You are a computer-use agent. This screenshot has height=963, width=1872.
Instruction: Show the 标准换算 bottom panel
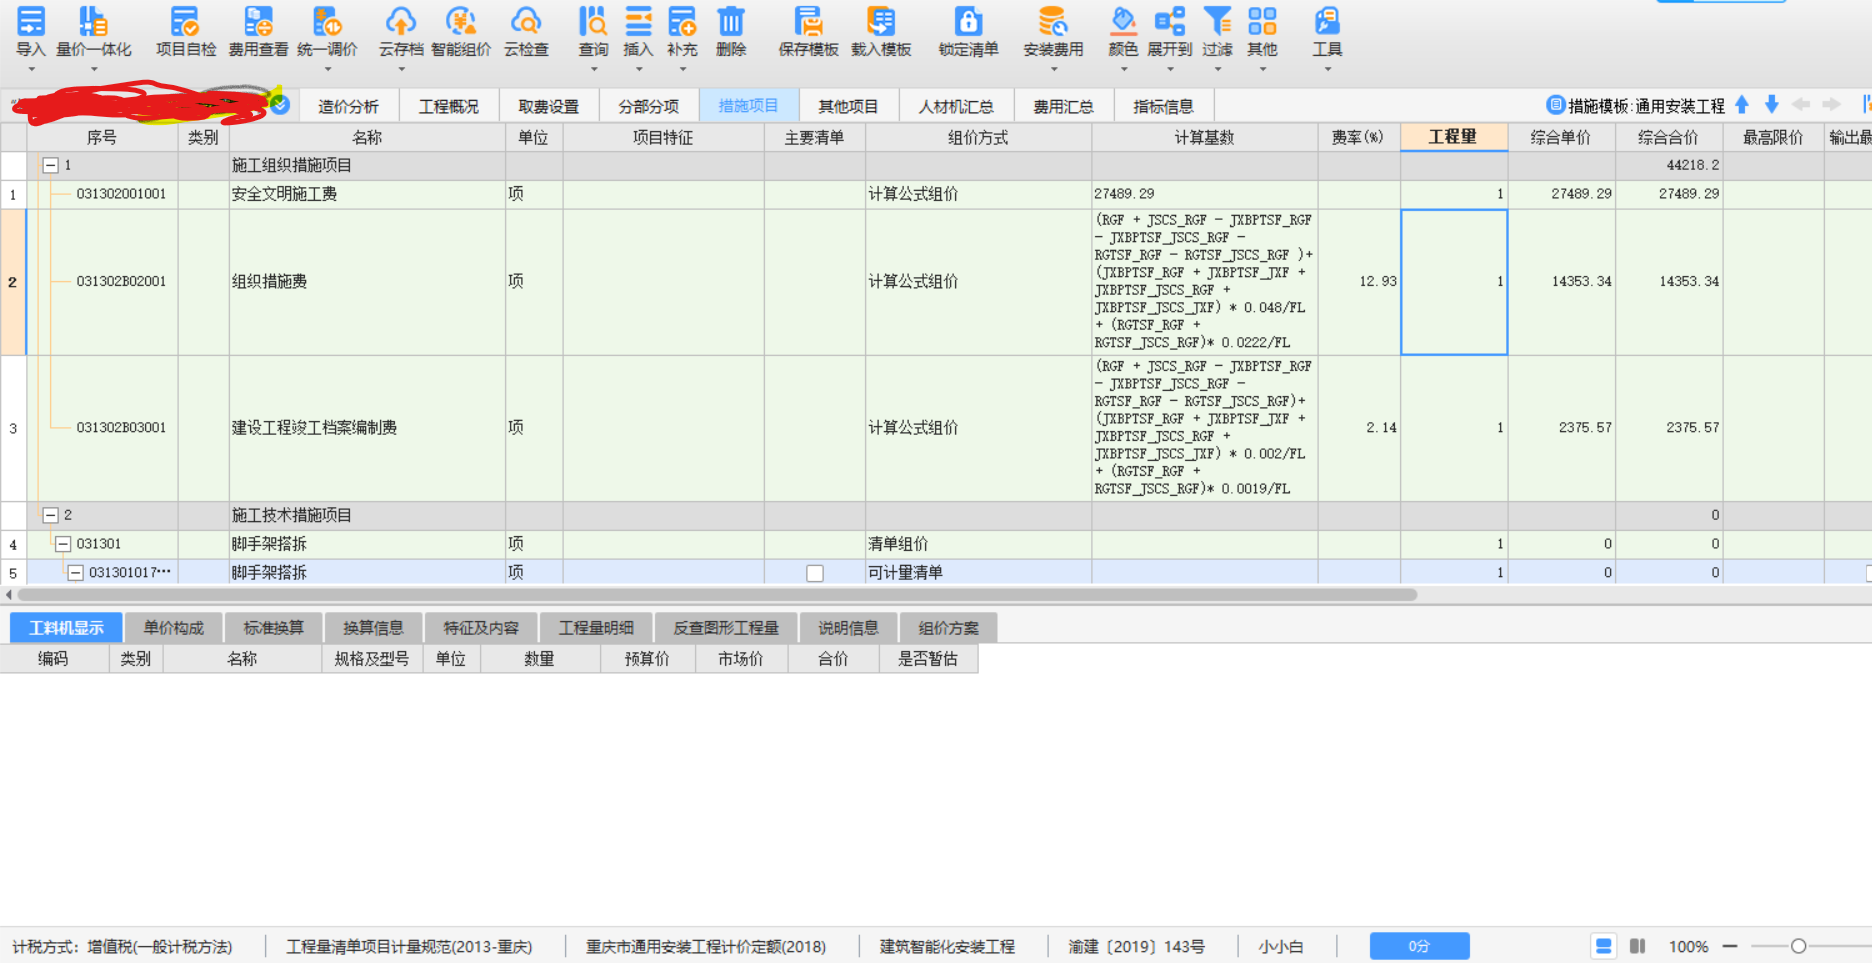pyautogui.click(x=273, y=628)
